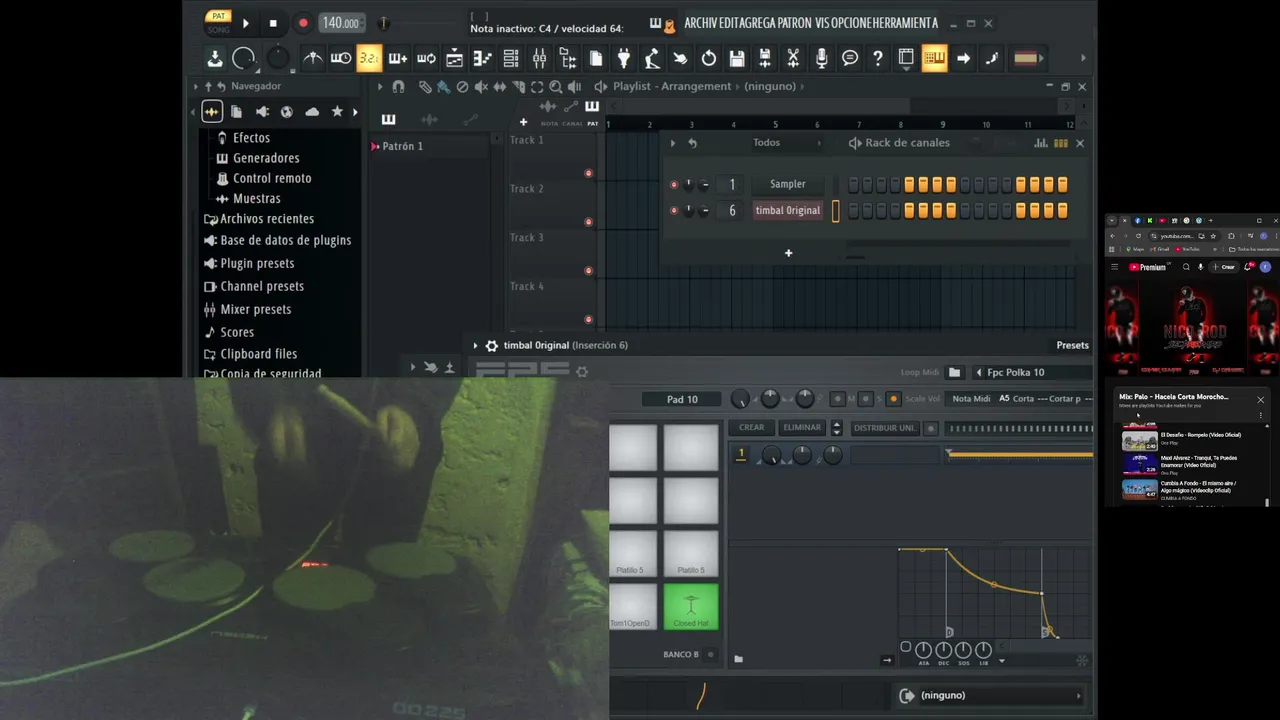Click the download arrow icon at toolbar left
The height and width of the screenshot is (720, 1280).
[215, 58]
